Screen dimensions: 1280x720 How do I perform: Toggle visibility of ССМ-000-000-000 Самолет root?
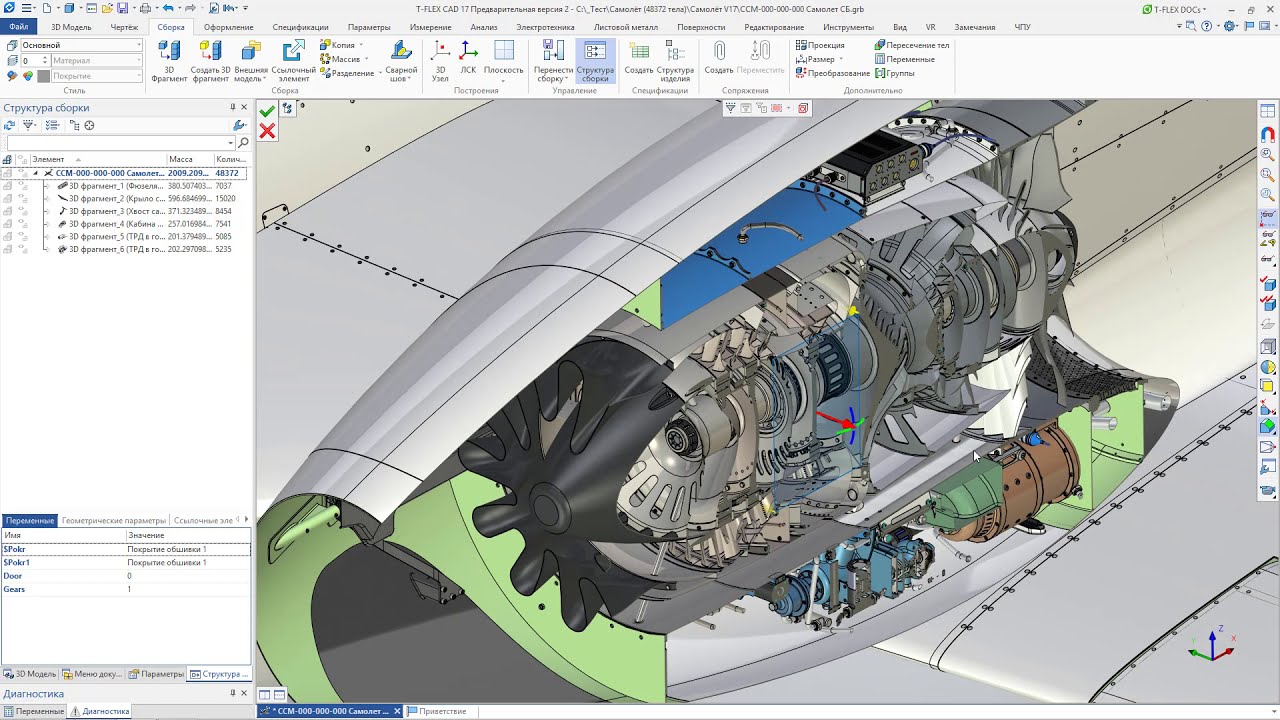click(x=8, y=173)
